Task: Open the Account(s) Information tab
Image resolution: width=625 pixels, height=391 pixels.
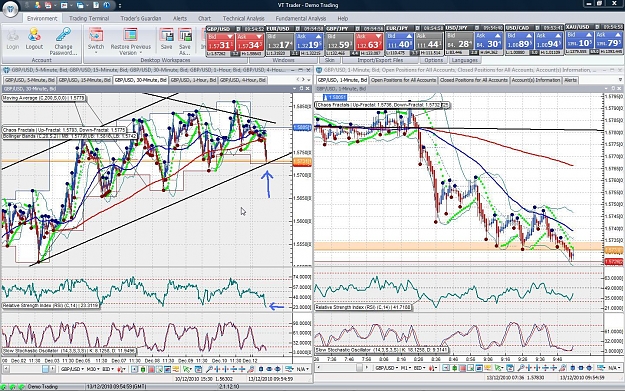Action: [x=536, y=80]
